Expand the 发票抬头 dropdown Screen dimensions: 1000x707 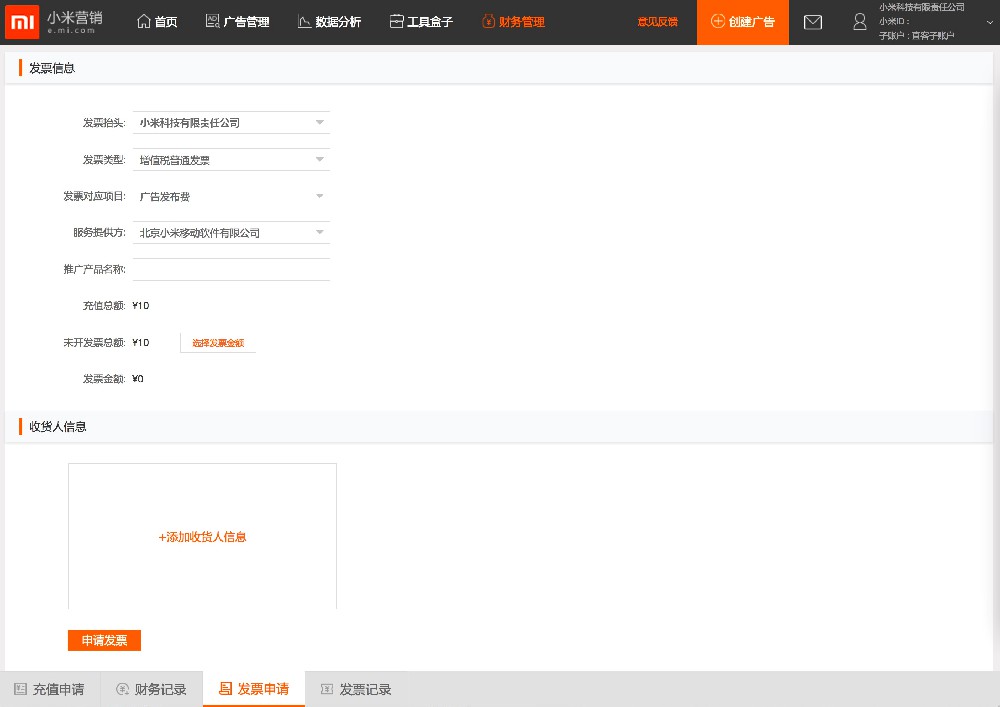(x=231, y=123)
